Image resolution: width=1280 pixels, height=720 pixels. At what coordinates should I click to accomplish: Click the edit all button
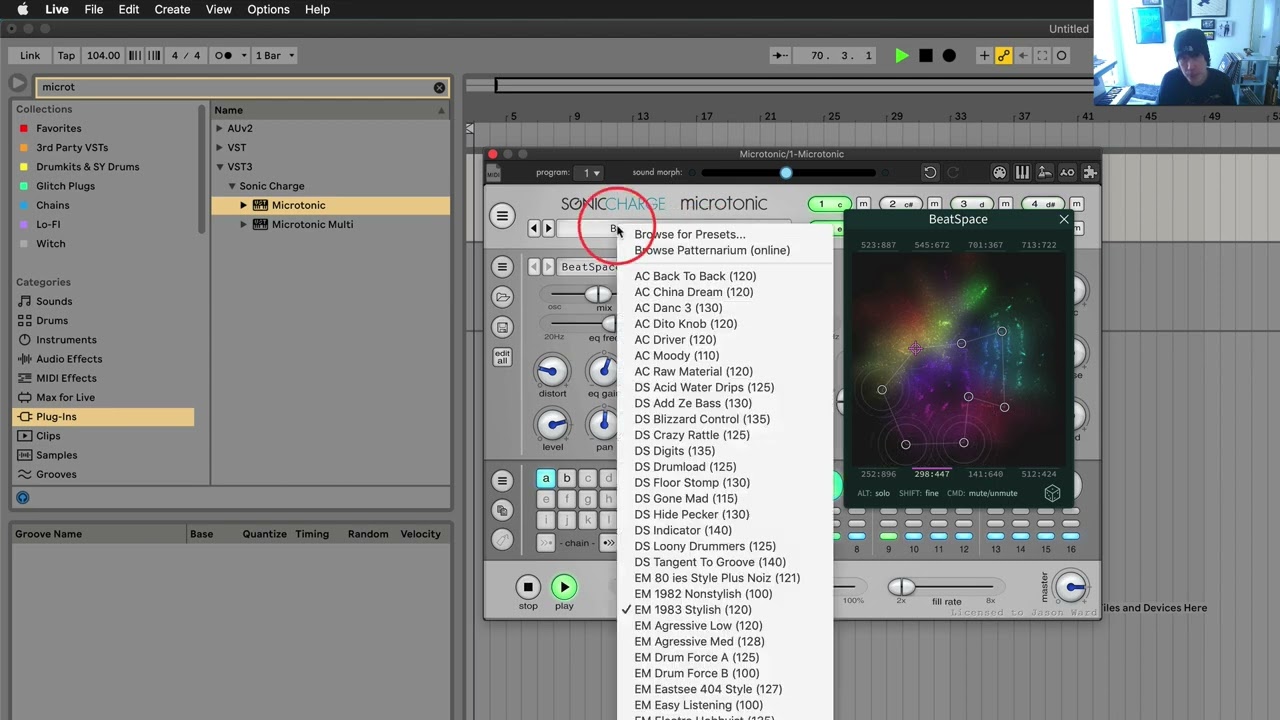point(503,357)
